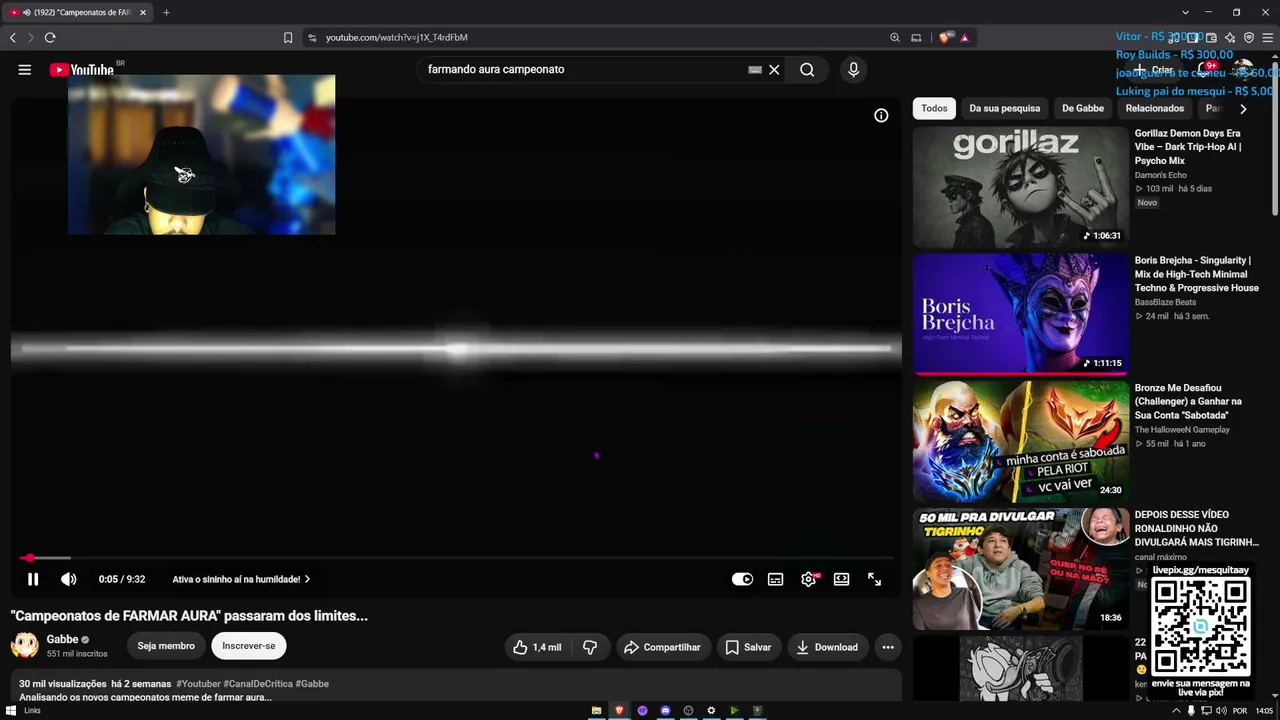The height and width of the screenshot is (720, 1280).
Task: Open the tab search dropdown arrow
Action: click(x=1185, y=13)
